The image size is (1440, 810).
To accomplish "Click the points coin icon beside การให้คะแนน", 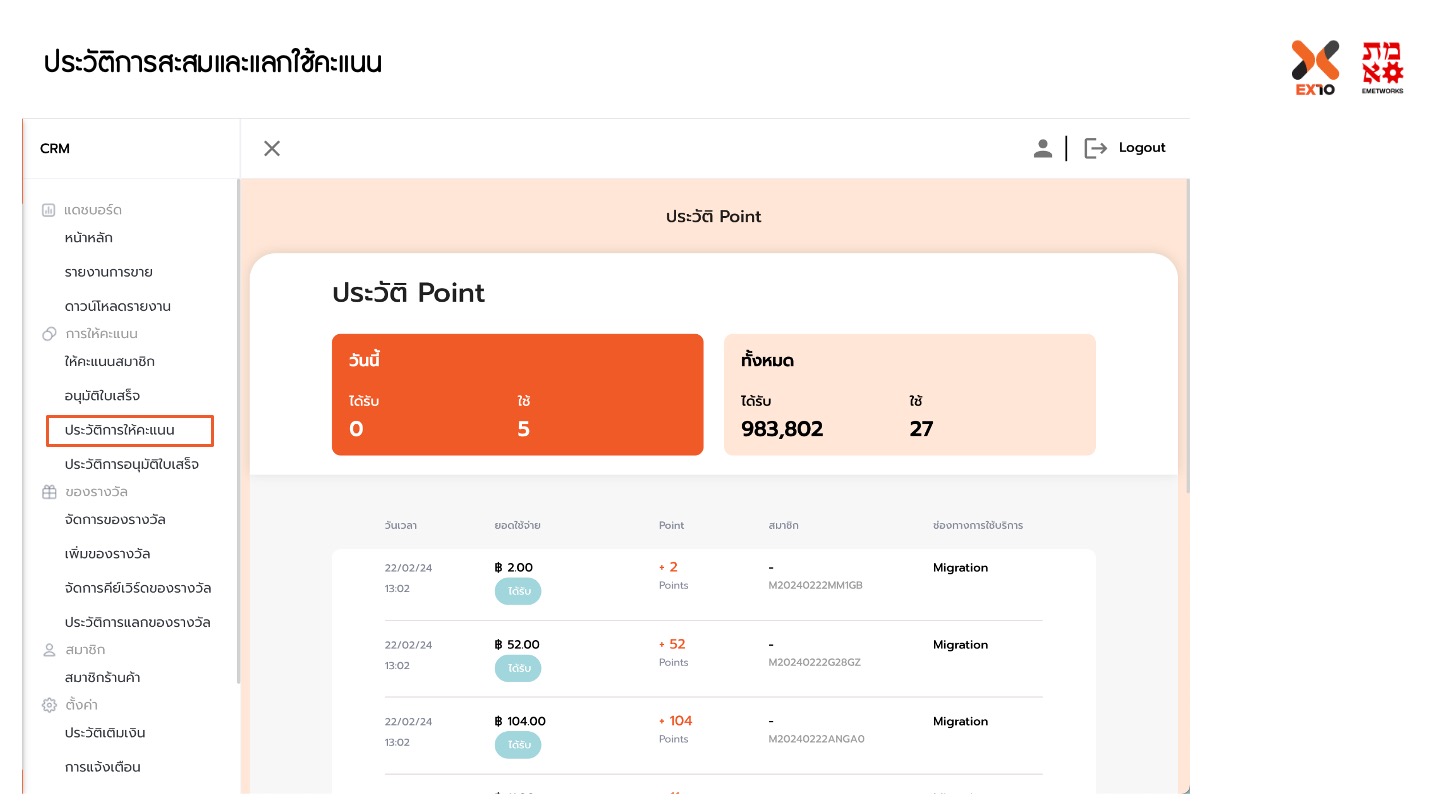I will click(48, 334).
